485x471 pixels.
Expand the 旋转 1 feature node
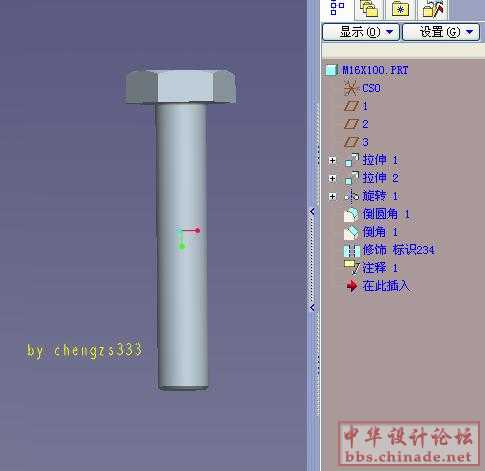(x=332, y=196)
